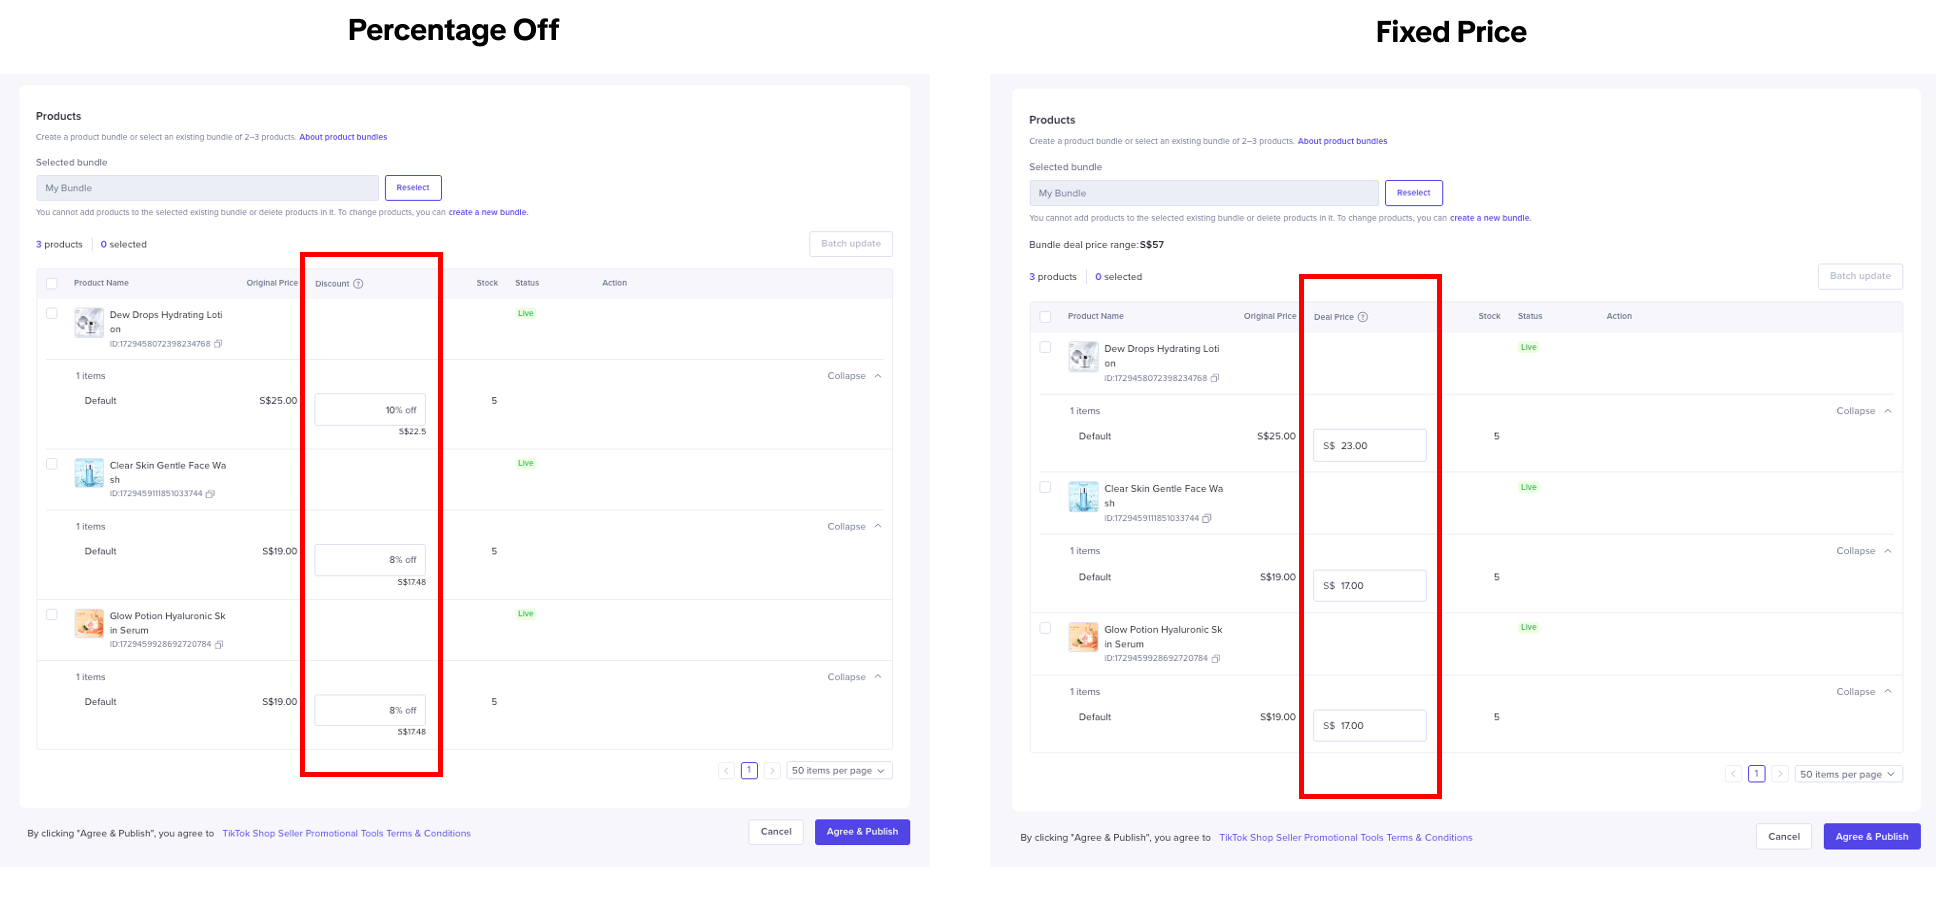Tick the Dew Drops checkbox in Percentage Off panel
1936x900 pixels.
(52, 313)
